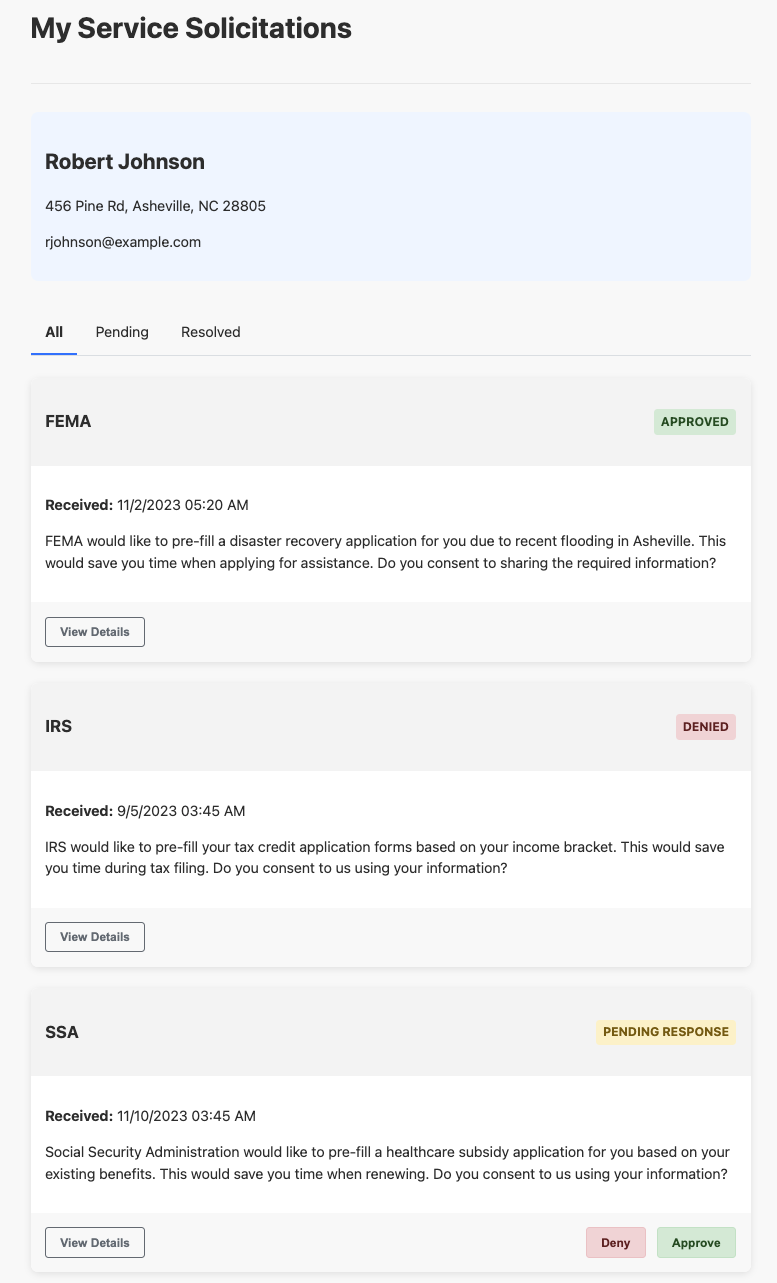The height and width of the screenshot is (1283, 777).
Task: Switch to the All tab
Action: [x=54, y=332]
